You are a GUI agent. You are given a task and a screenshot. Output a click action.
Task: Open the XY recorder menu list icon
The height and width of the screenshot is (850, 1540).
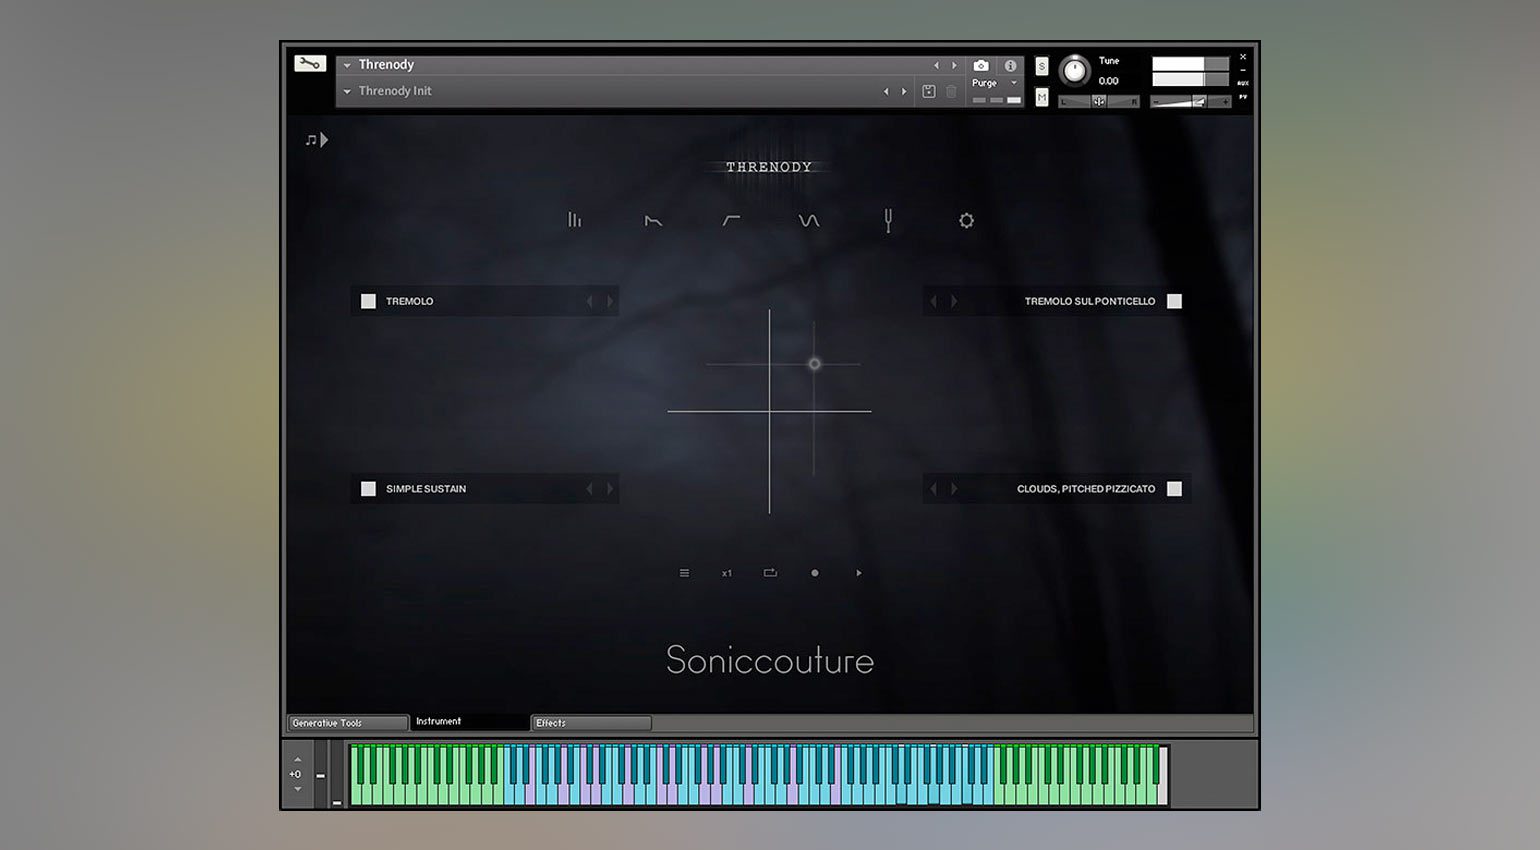pos(684,573)
